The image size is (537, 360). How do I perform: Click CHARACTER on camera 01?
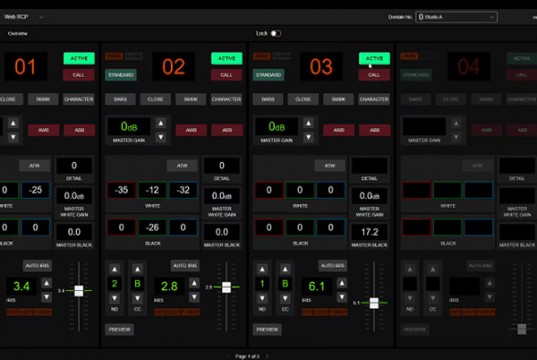(x=79, y=99)
